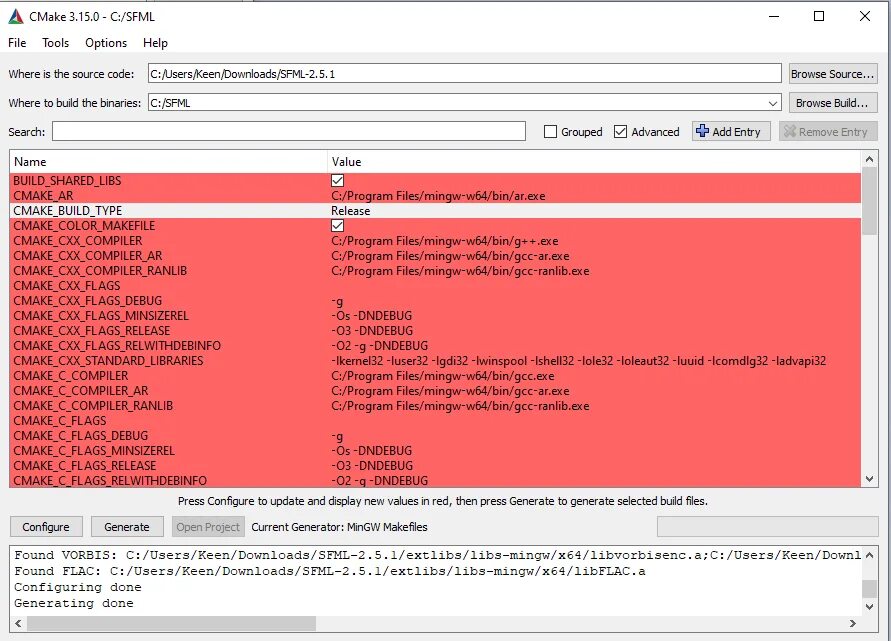Click the blue plus icon on Add Entry

[702, 131]
